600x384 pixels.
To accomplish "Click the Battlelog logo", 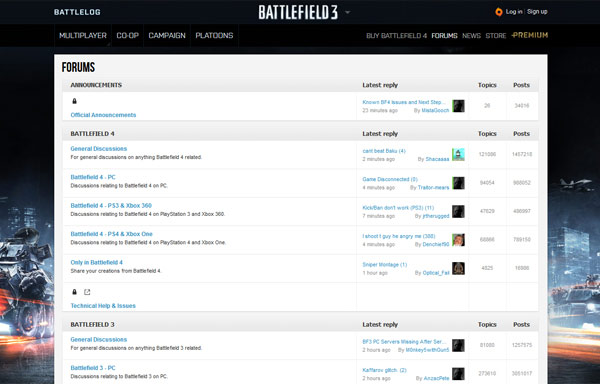I will tap(77, 12).
